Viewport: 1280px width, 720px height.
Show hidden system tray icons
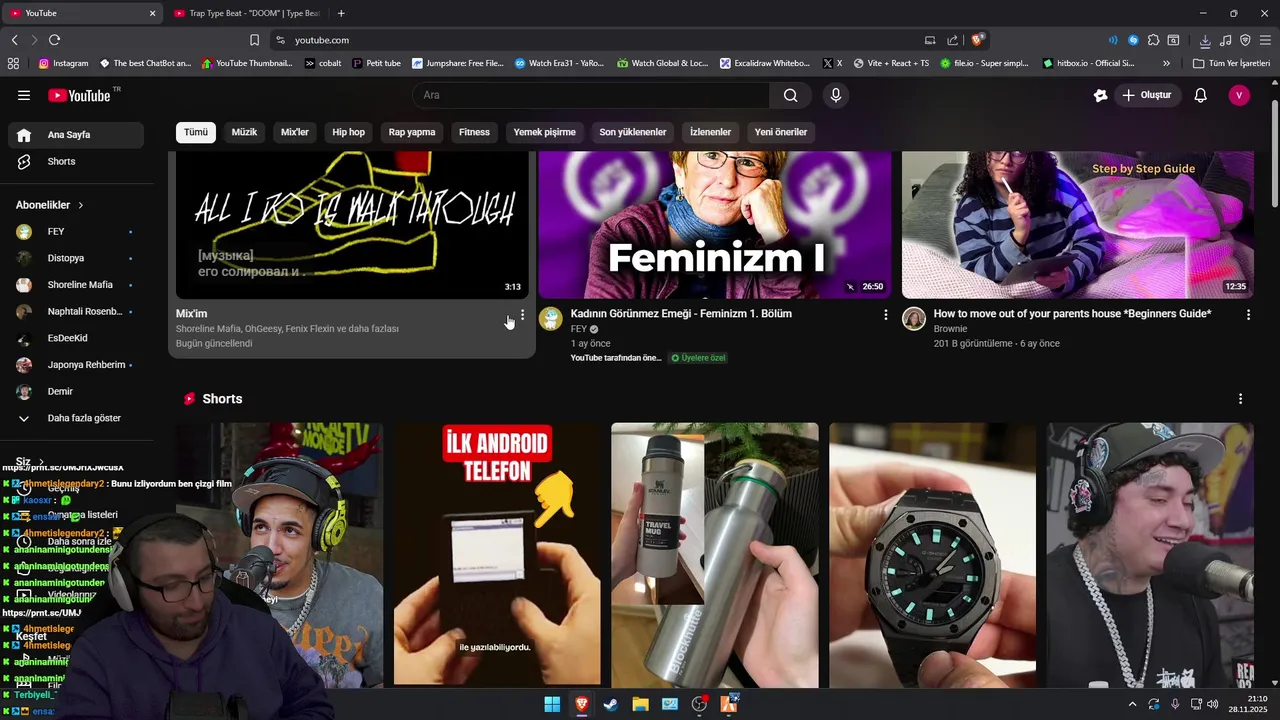click(1132, 704)
